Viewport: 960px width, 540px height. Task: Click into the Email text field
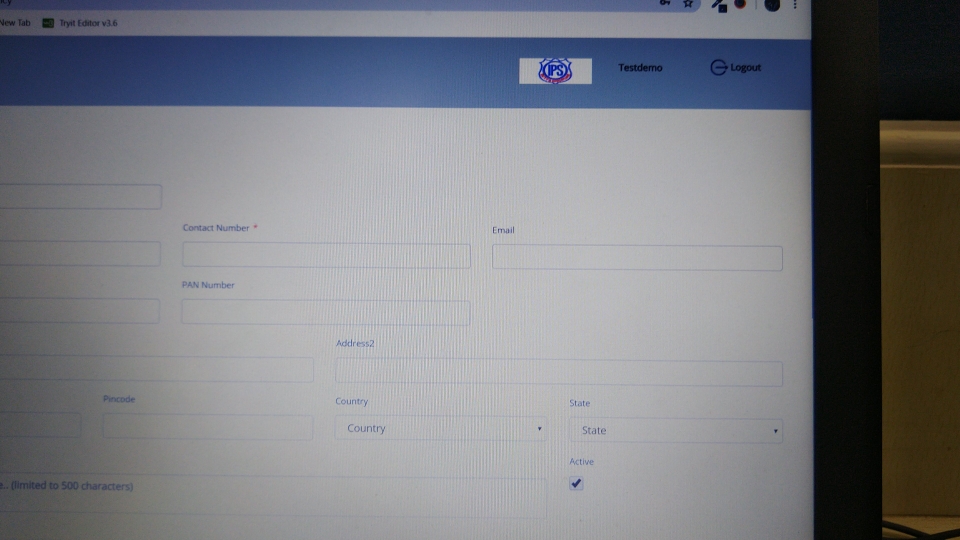point(637,258)
